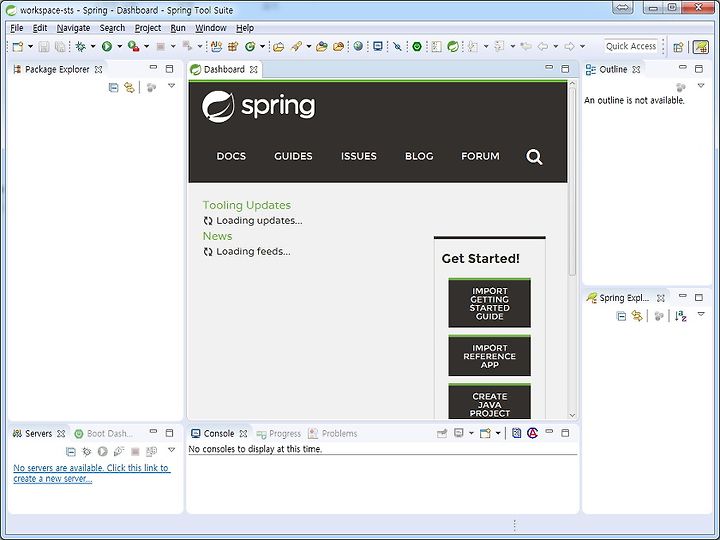This screenshot has height=540, width=720.
Task: Open the Window menu
Action: pyautogui.click(x=211, y=28)
